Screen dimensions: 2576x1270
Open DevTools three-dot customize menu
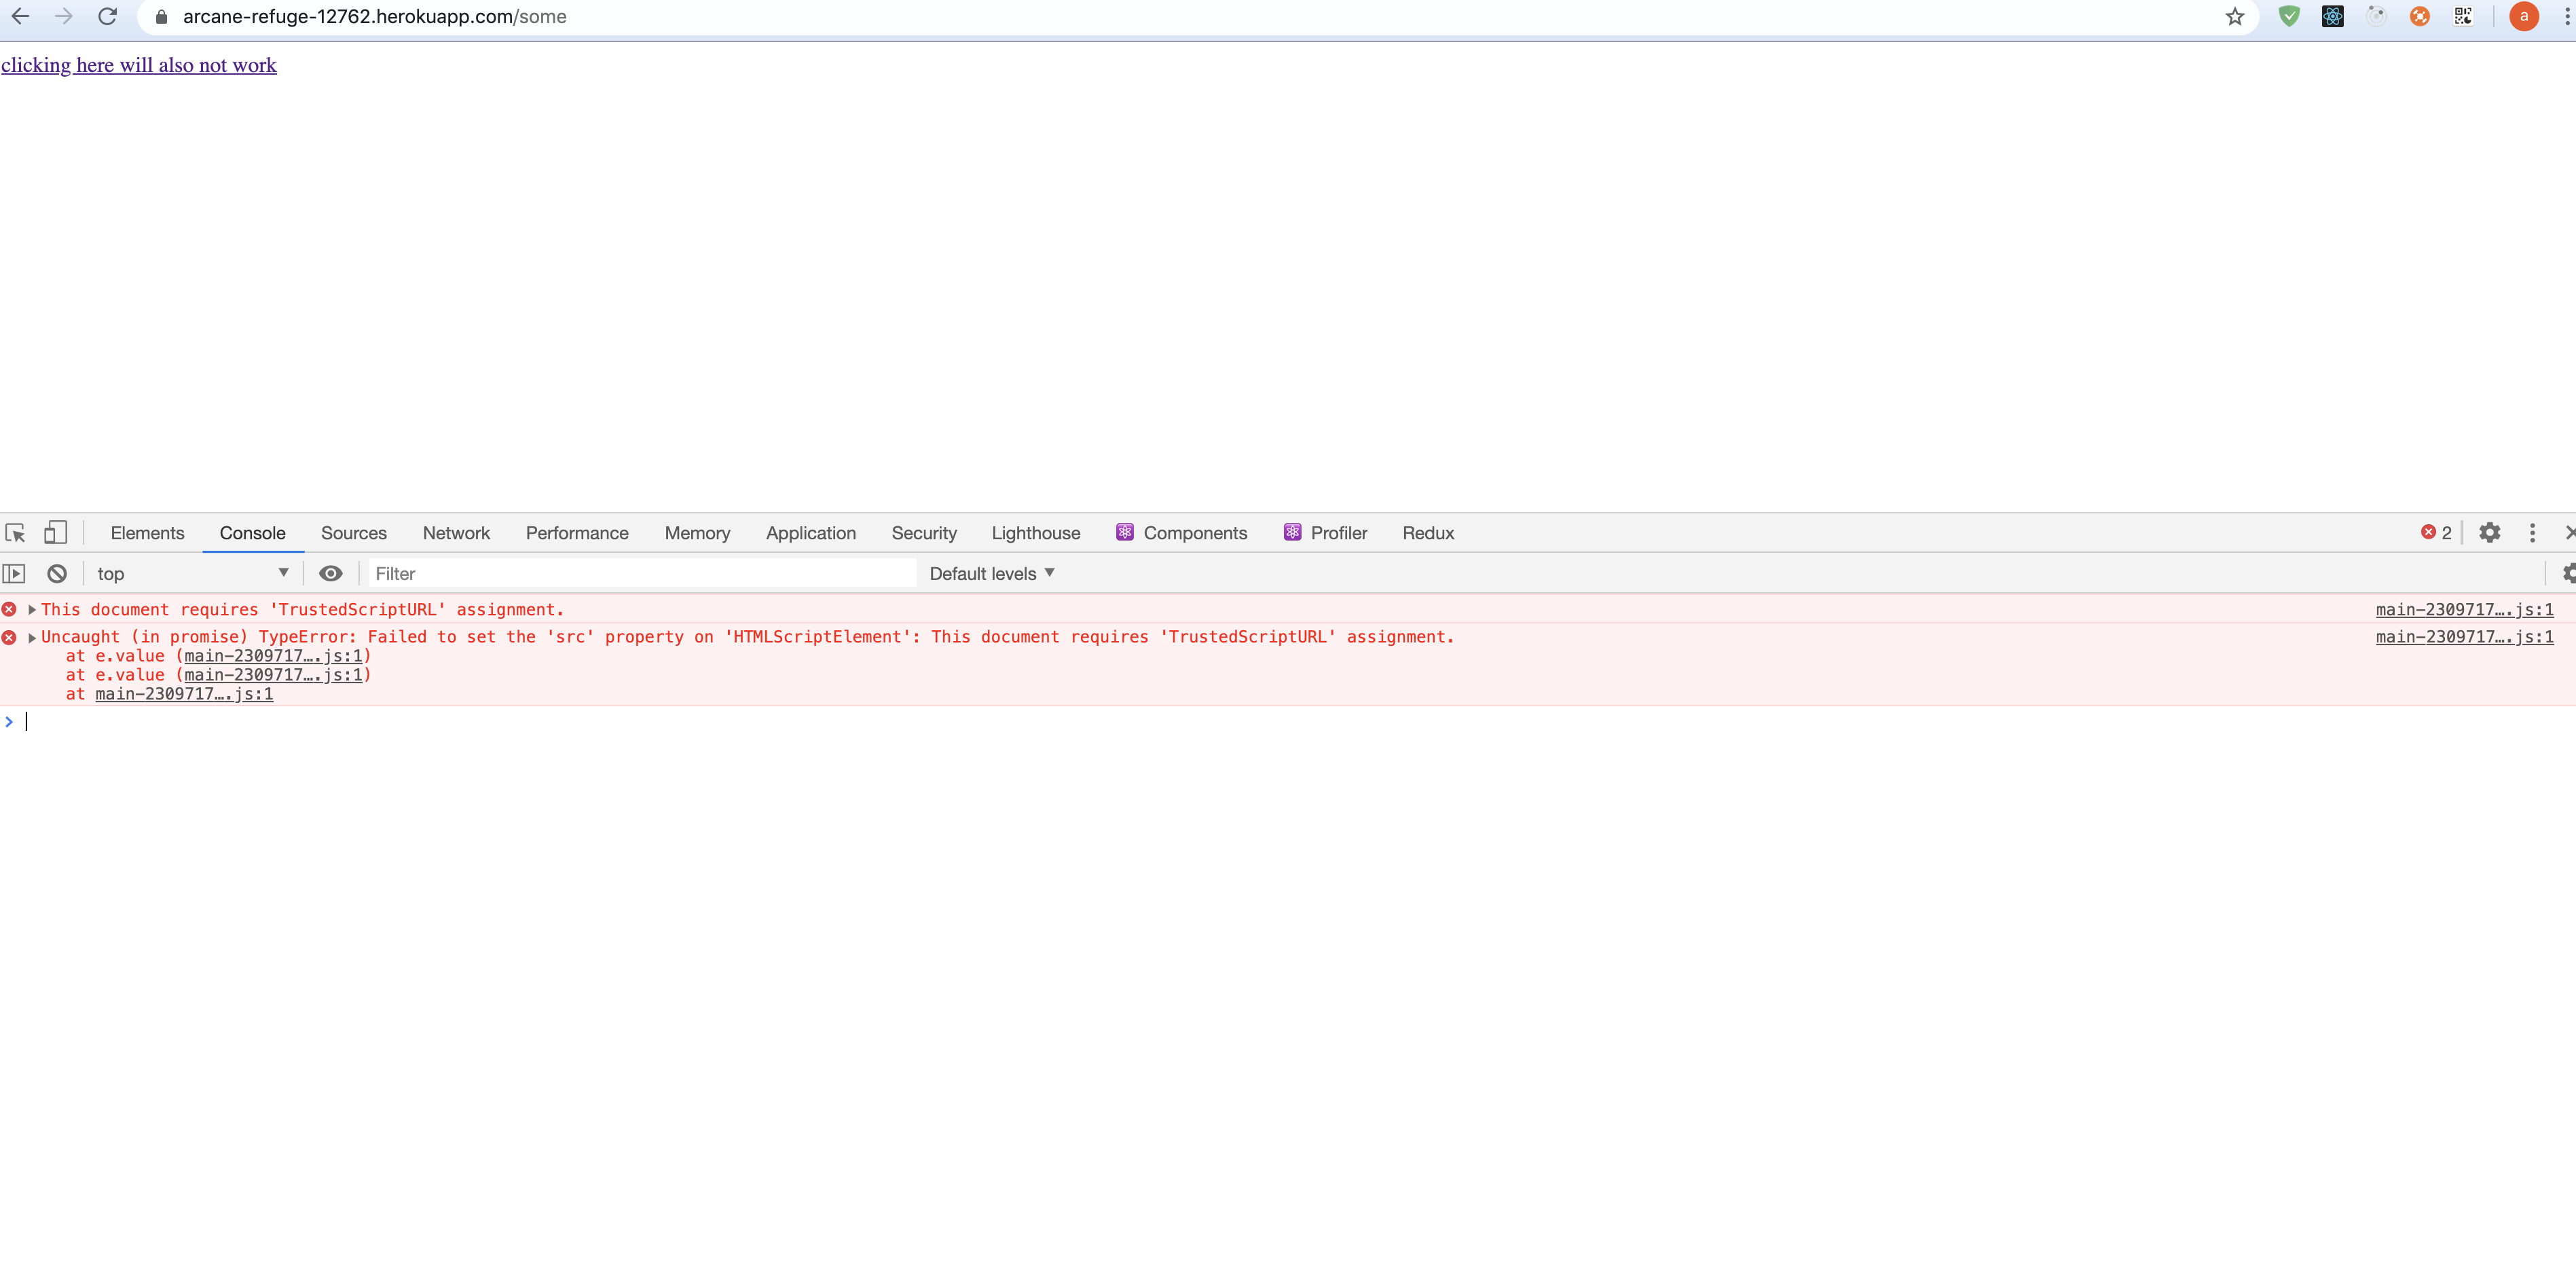click(2532, 533)
